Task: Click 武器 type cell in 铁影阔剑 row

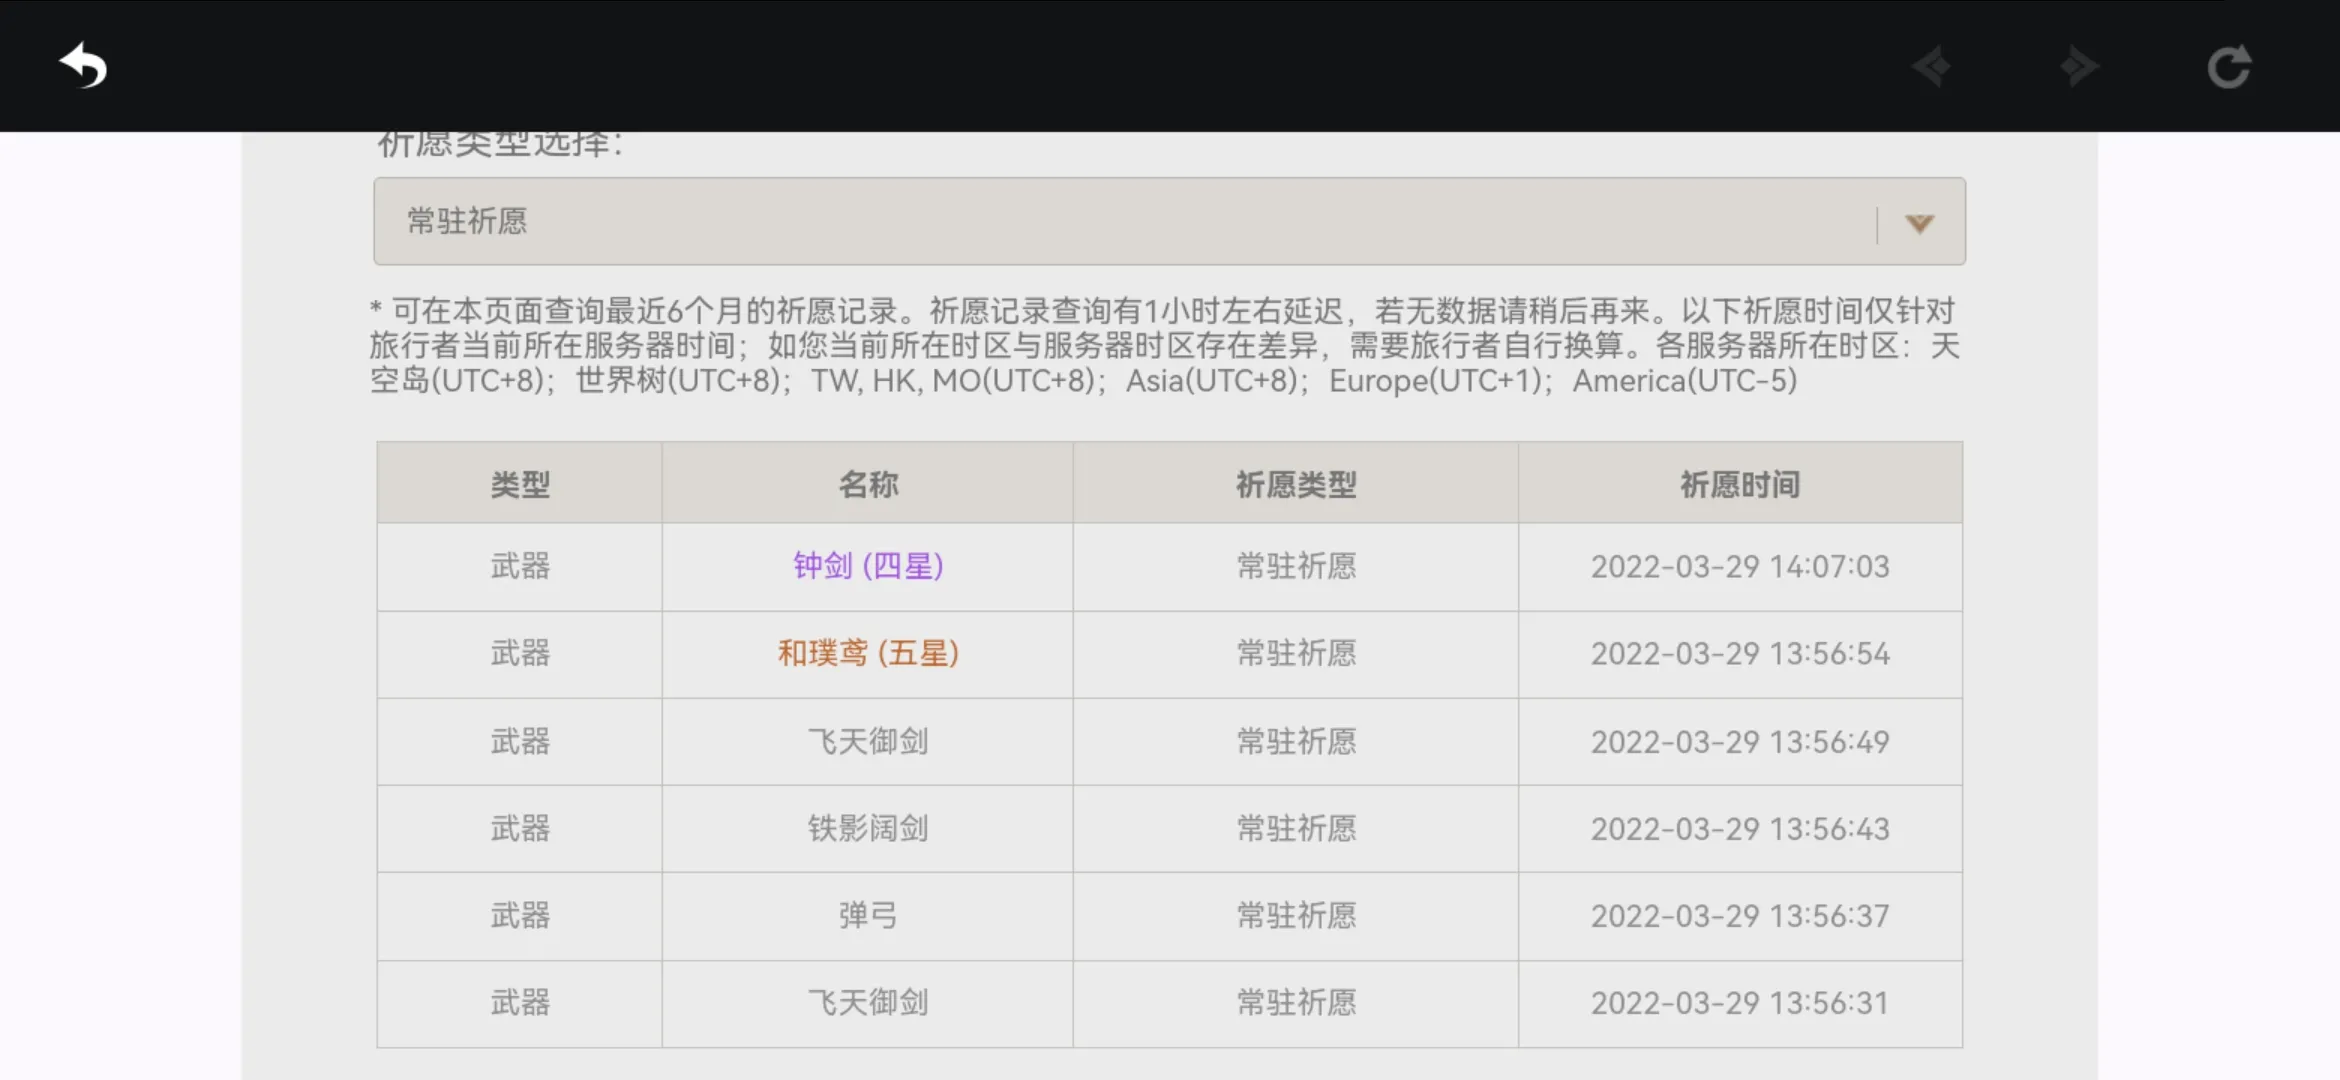Action: tap(520, 828)
